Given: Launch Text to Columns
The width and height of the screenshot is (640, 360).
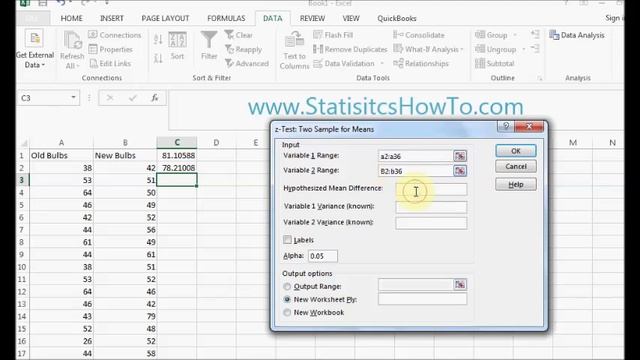Looking at the screenshot, I should (294, 50).
